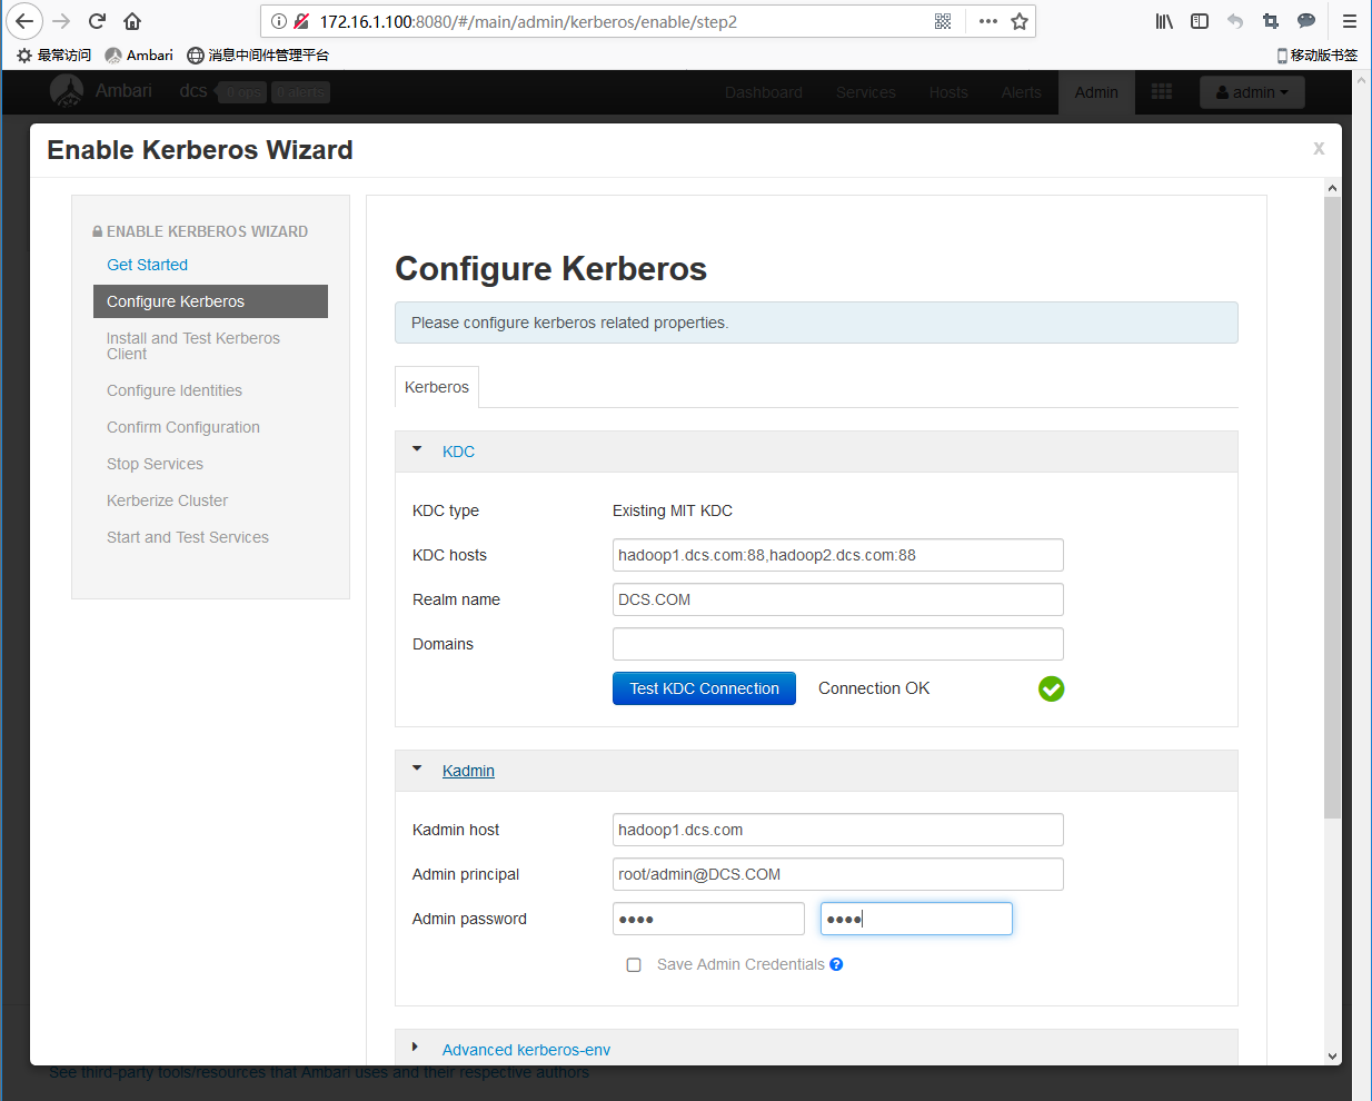This screenshot has width=1372, height=1101.
Task: Click the crop screenshot toolbar icon
Action: click(1270, 21)
